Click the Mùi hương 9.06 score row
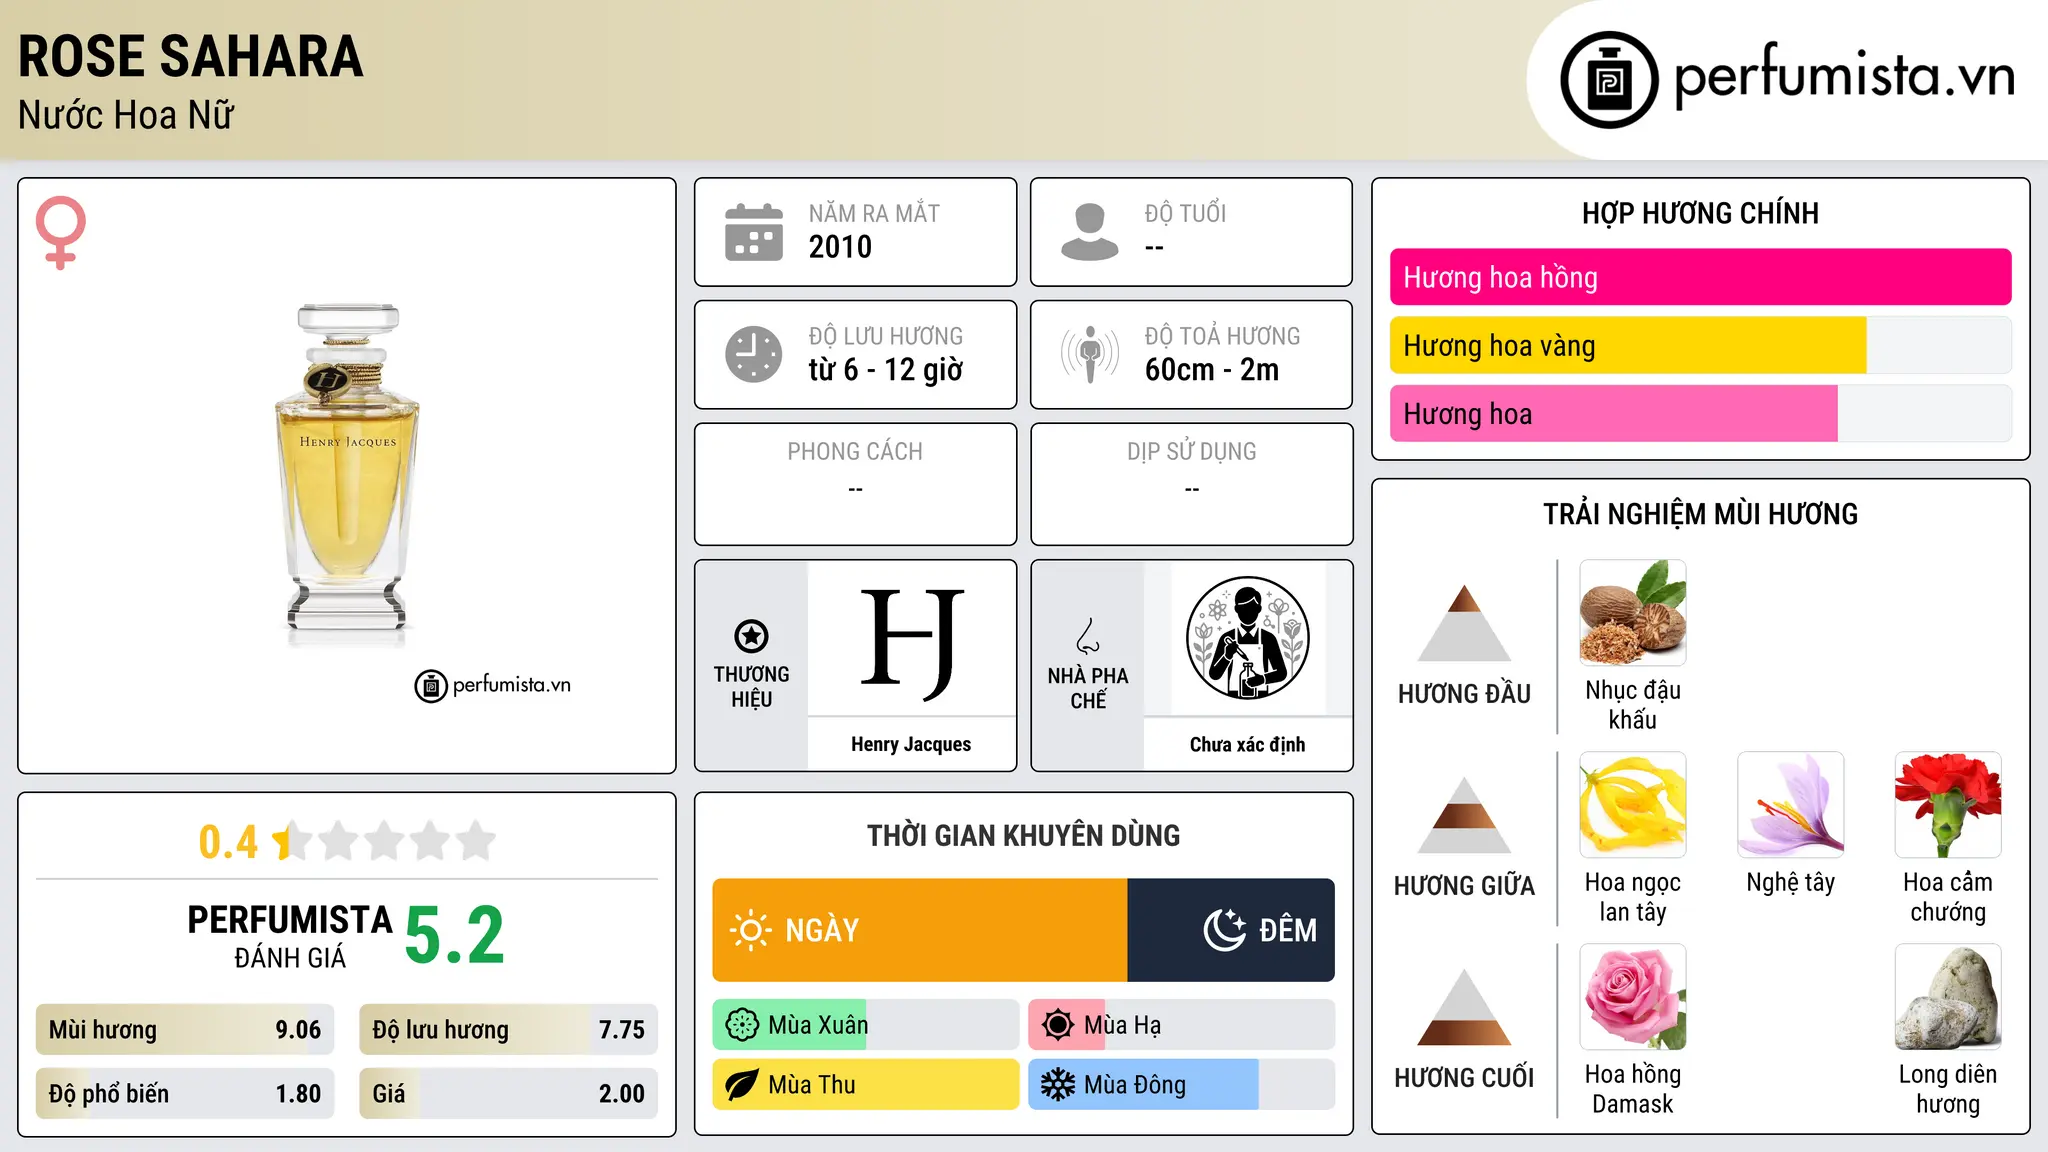 [x=185, y=1030]
